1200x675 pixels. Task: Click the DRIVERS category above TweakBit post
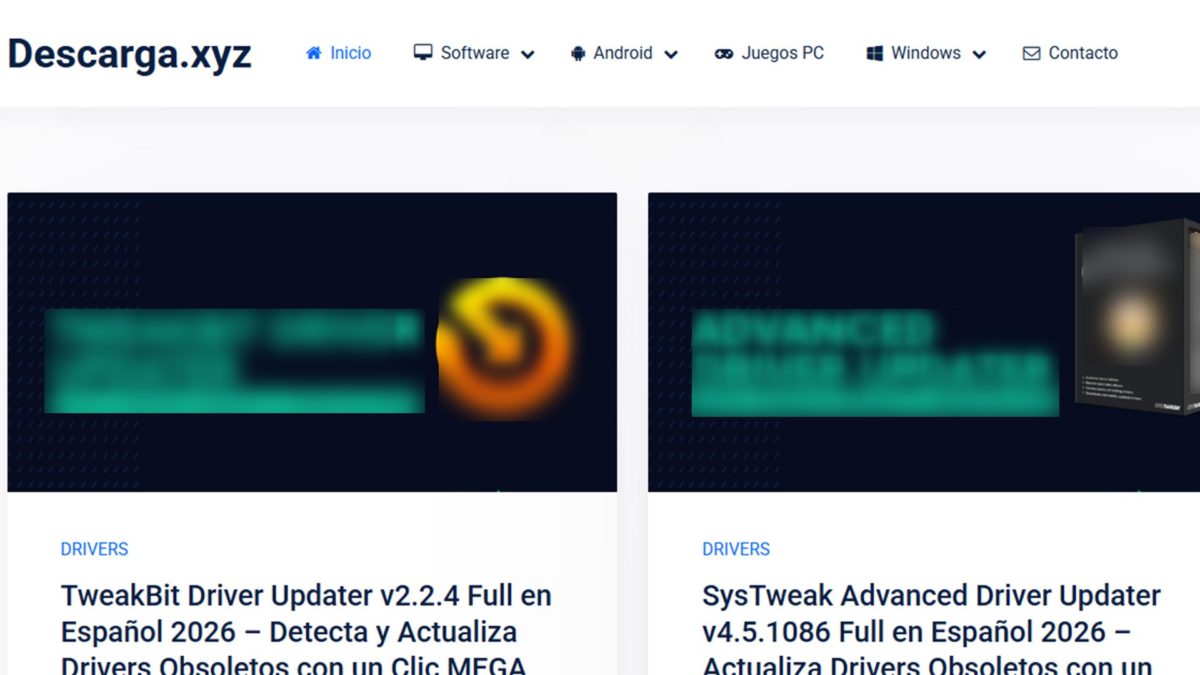[x=94, y=549]
